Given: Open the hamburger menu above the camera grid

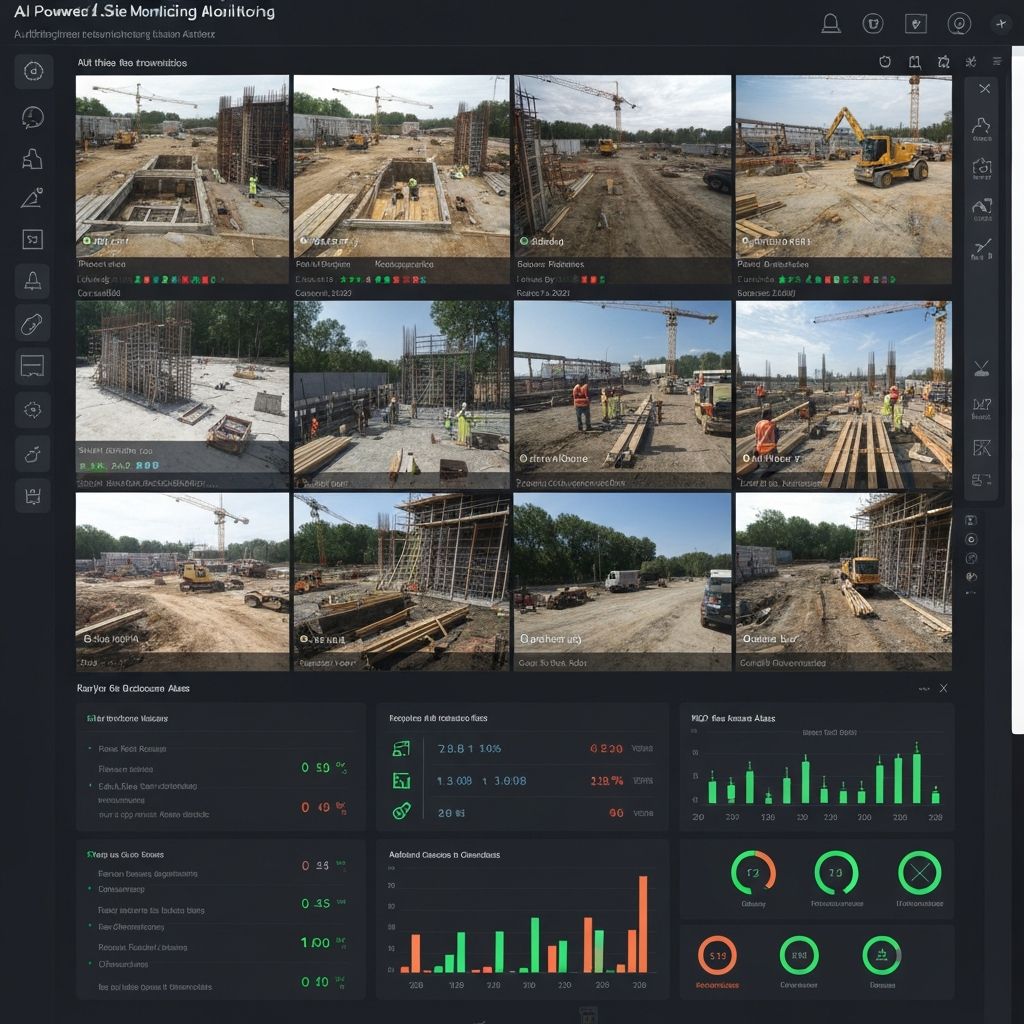Looking at the screenshot, I should point(997,62).
